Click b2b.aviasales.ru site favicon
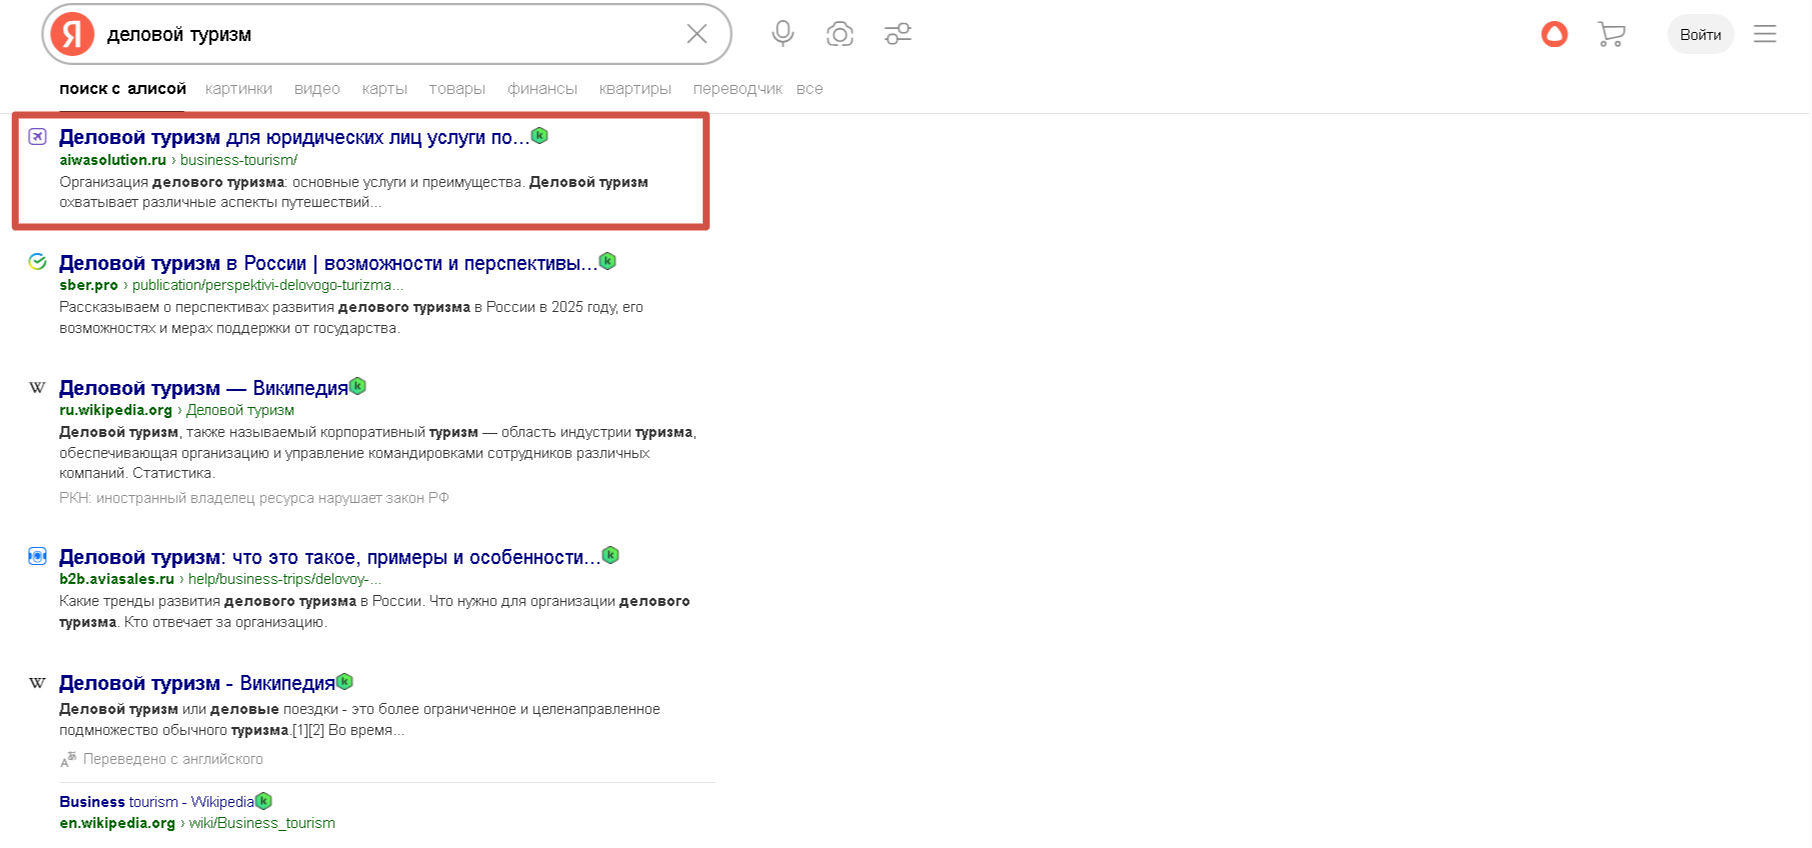The image size is (1812, 848). 37,556
